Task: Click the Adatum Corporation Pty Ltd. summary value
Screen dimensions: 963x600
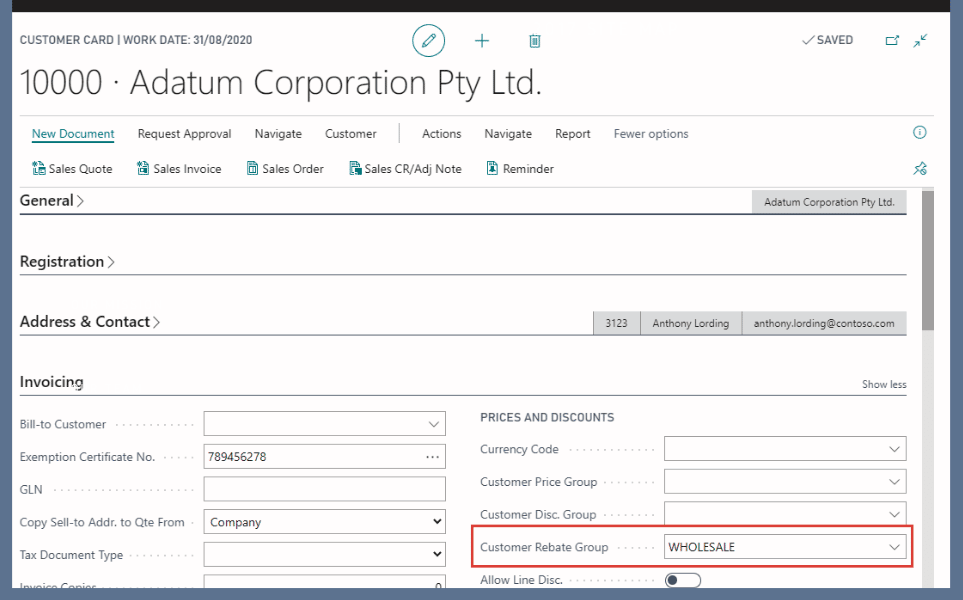Action: coord(829,202)
